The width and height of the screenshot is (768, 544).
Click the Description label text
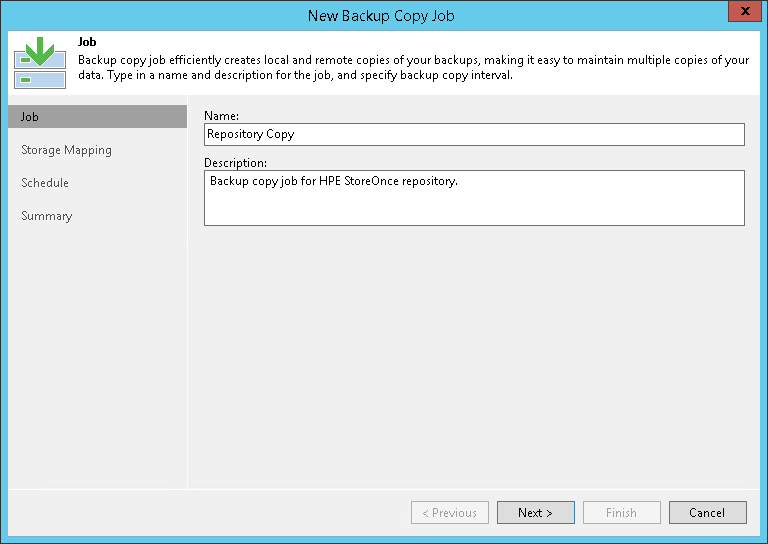tap(235, 162)
